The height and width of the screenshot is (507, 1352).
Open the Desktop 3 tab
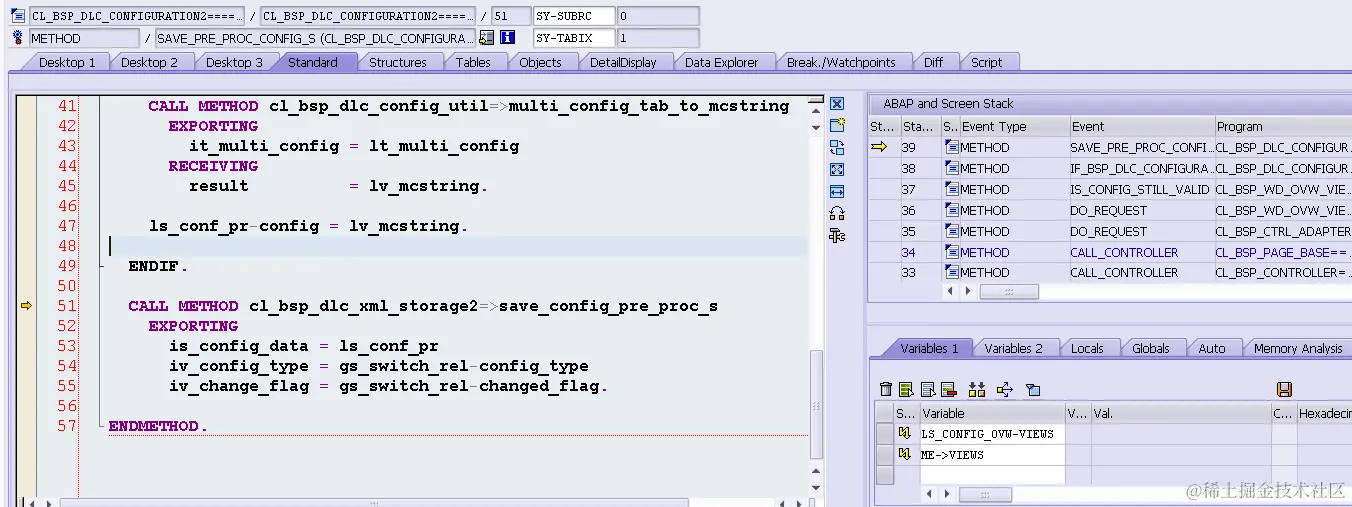(x=234, y=62)
